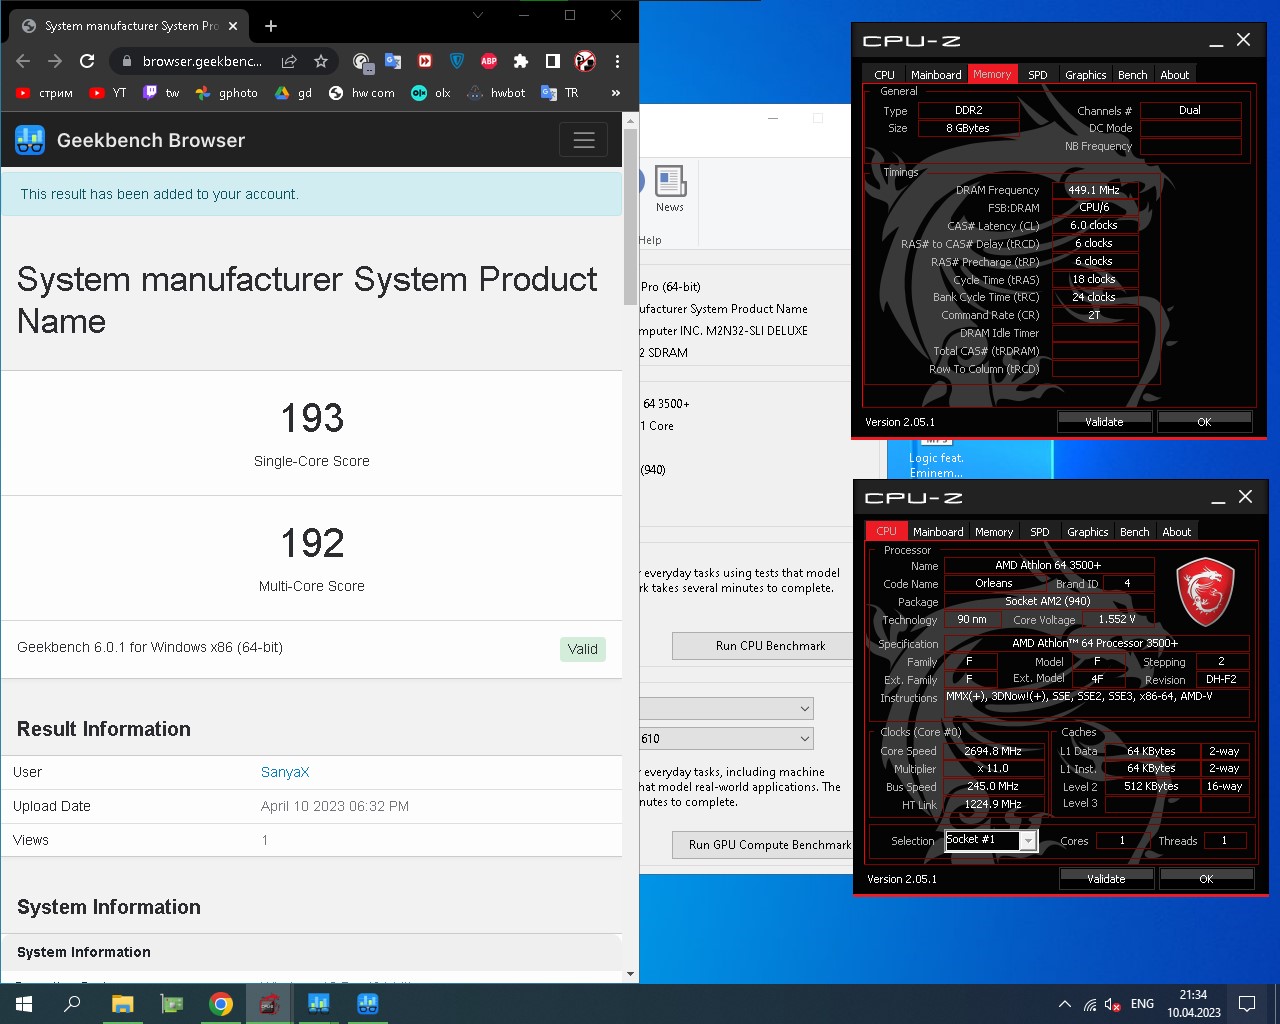Click the Valid badge
This screenshot has height=1024, width=1280.
583,649
